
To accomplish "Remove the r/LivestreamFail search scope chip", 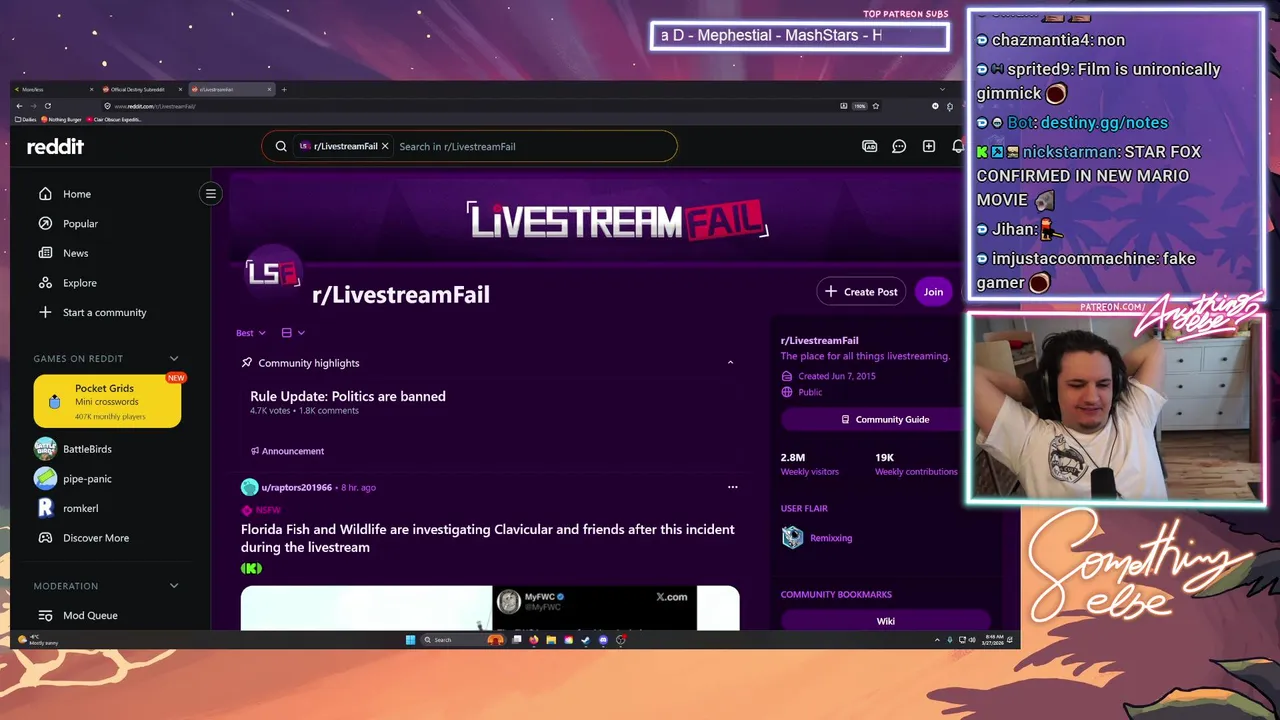I will [385, 146].
